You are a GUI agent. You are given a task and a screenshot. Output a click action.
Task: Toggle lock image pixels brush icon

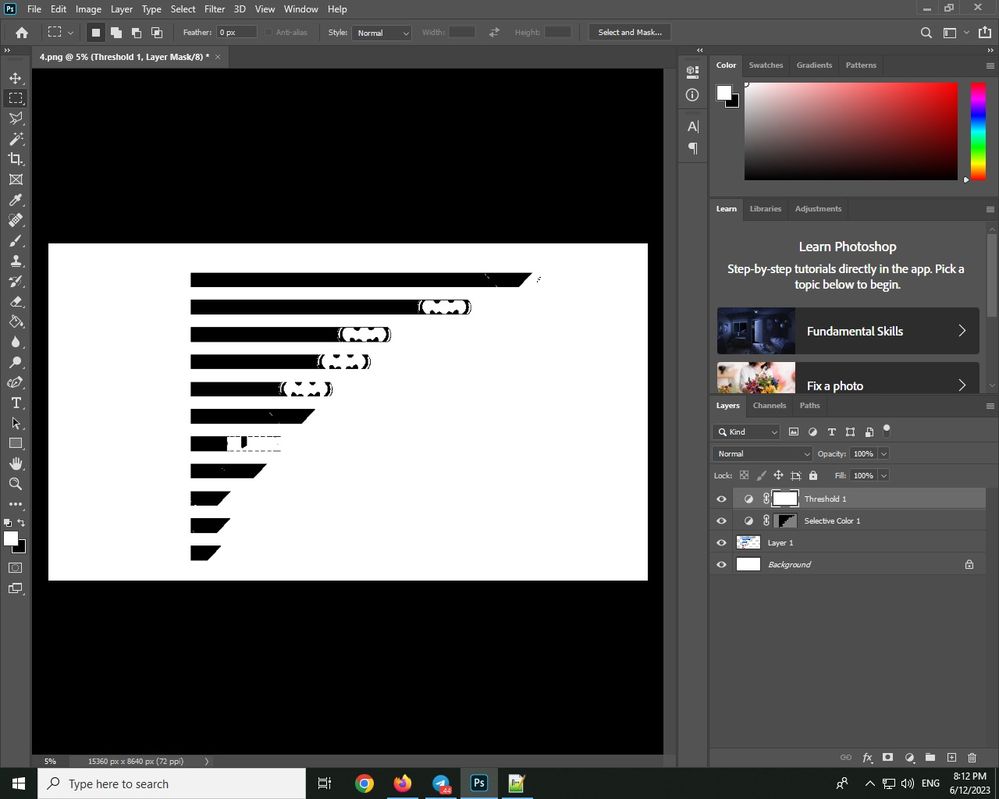(761, 475)
